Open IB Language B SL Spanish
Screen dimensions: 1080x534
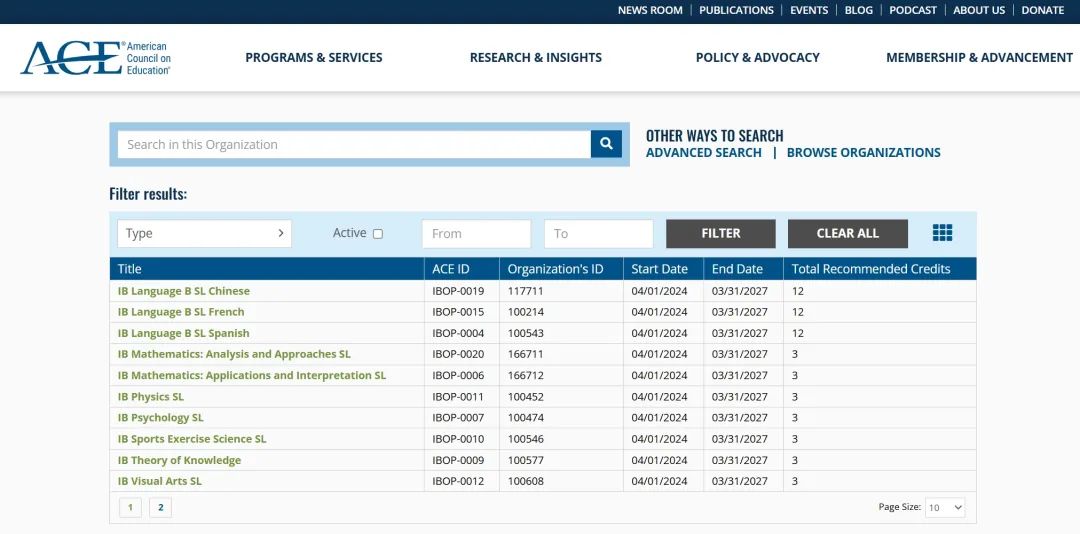tap(184, 333)
